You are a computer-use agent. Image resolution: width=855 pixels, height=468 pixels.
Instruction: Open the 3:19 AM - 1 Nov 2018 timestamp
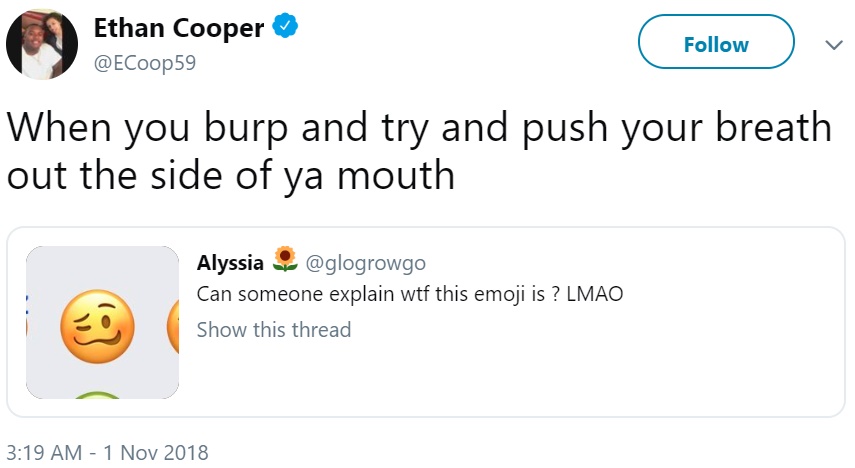click(x=107, y=452)
